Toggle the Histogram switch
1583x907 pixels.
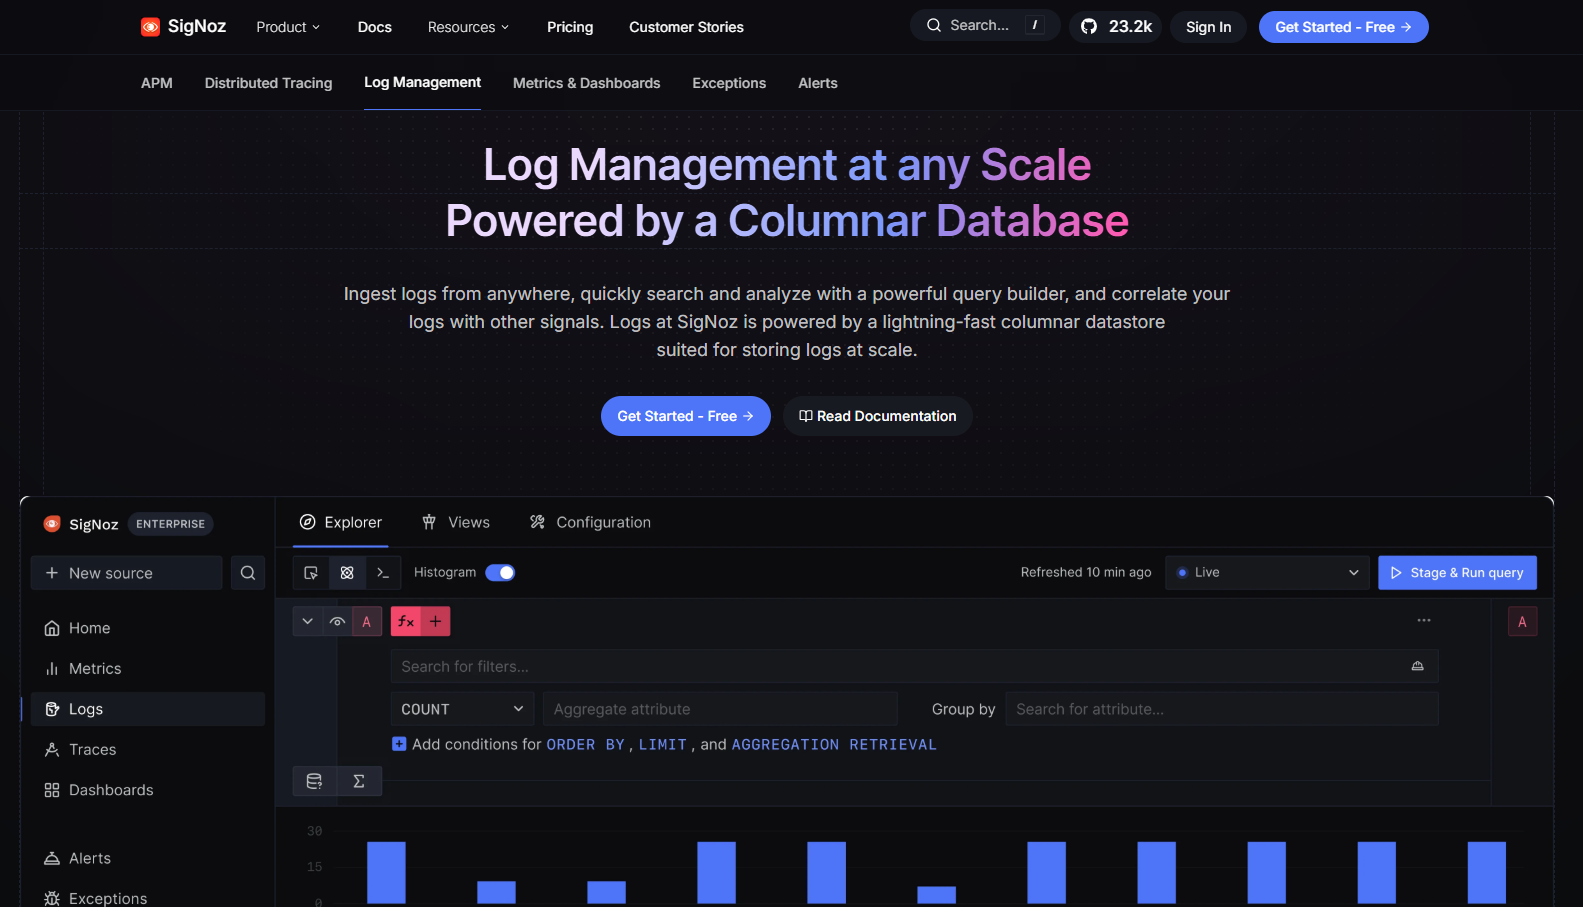[500, 573]
